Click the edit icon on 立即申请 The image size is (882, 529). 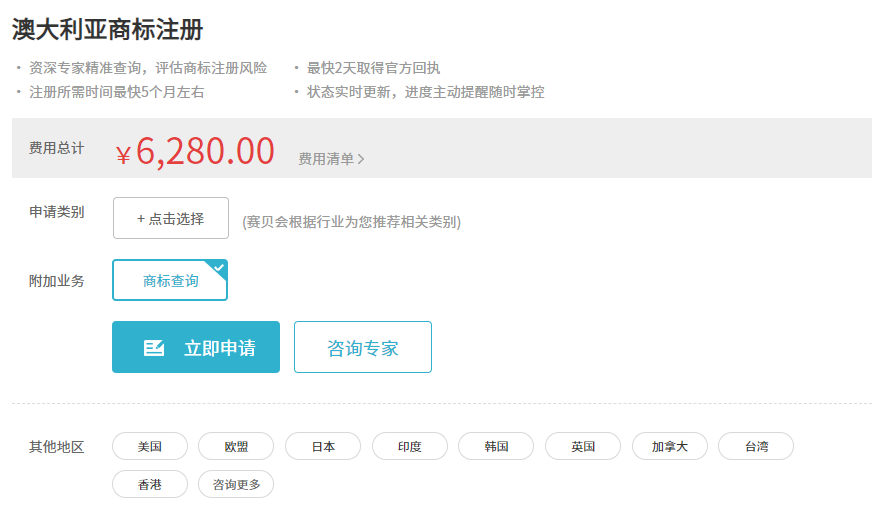coord(154,348)
